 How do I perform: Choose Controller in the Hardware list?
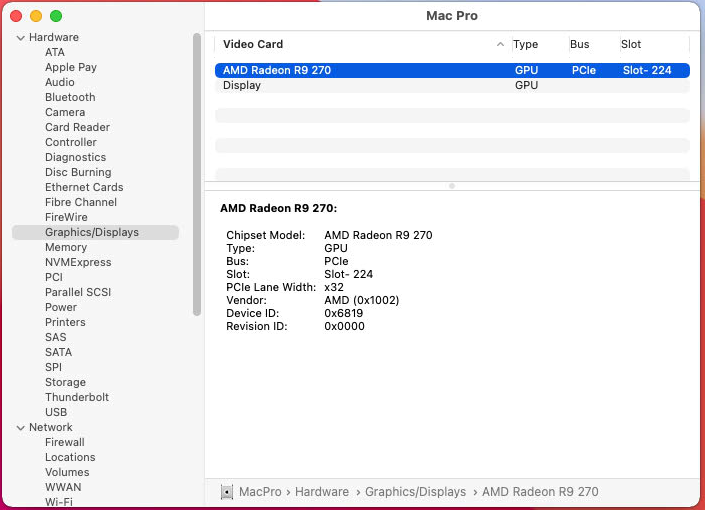[x=71, y=142]
